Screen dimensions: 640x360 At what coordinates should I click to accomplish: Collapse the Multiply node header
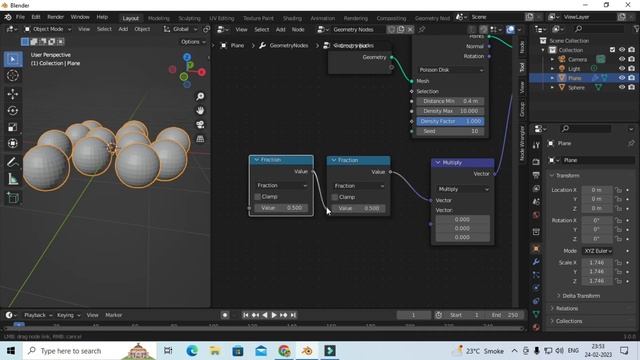[438, 162]
